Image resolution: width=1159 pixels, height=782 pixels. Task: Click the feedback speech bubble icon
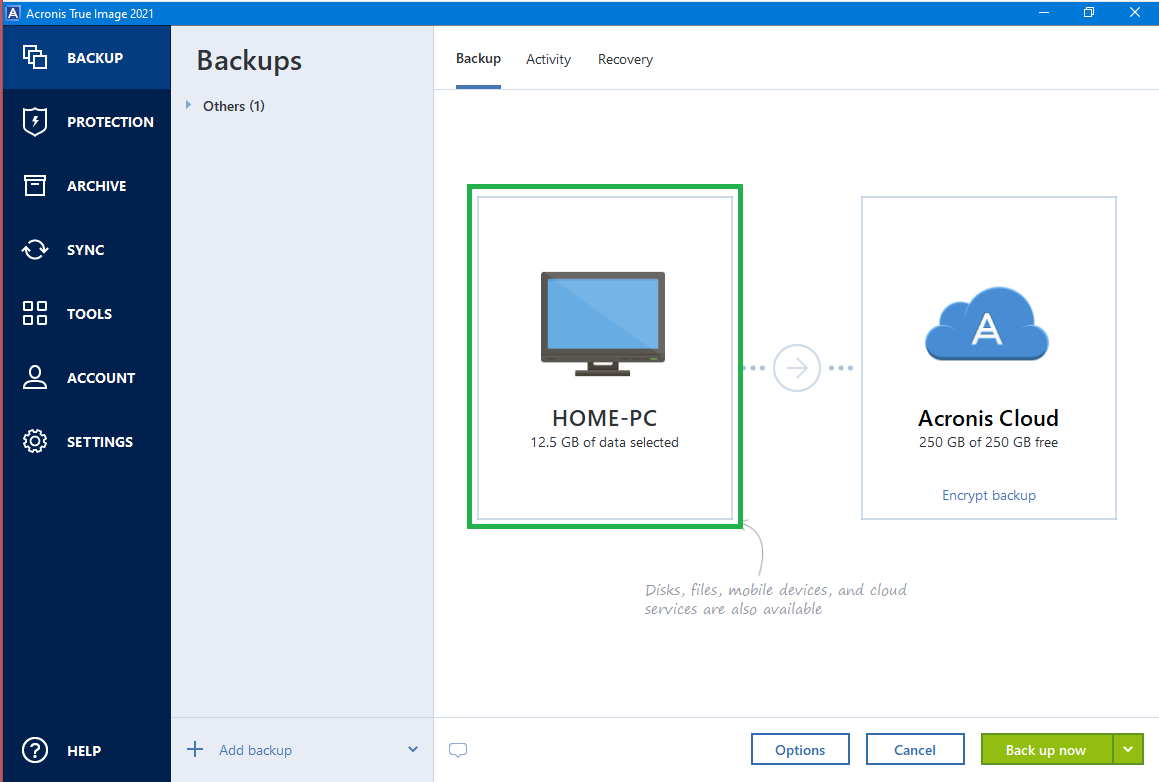pyautogui.click(x=458, y=749)
